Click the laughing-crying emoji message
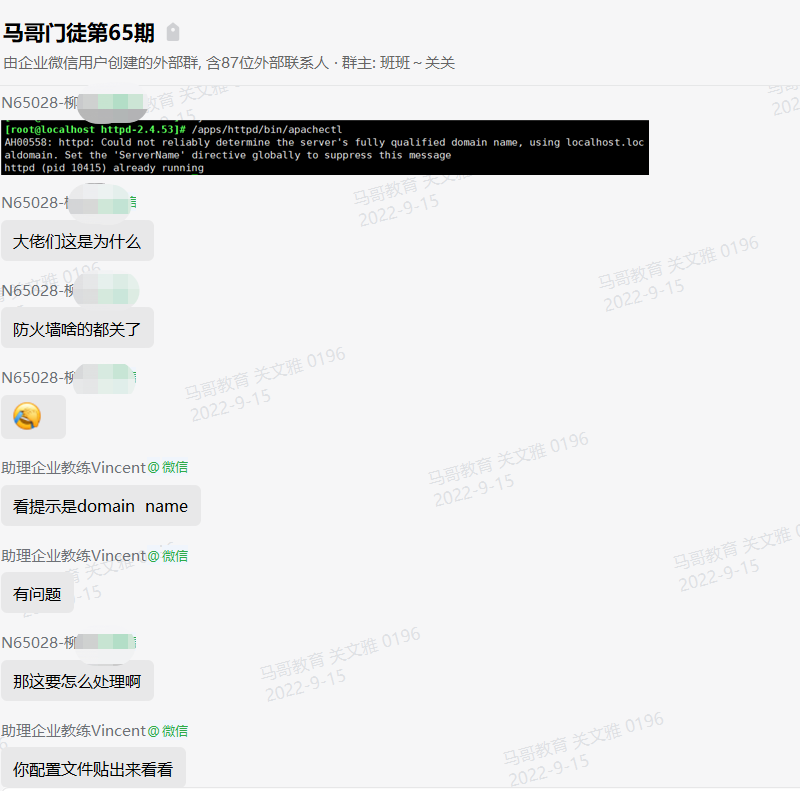The height and width of the screenshot is (791, 800). point(28,417)
